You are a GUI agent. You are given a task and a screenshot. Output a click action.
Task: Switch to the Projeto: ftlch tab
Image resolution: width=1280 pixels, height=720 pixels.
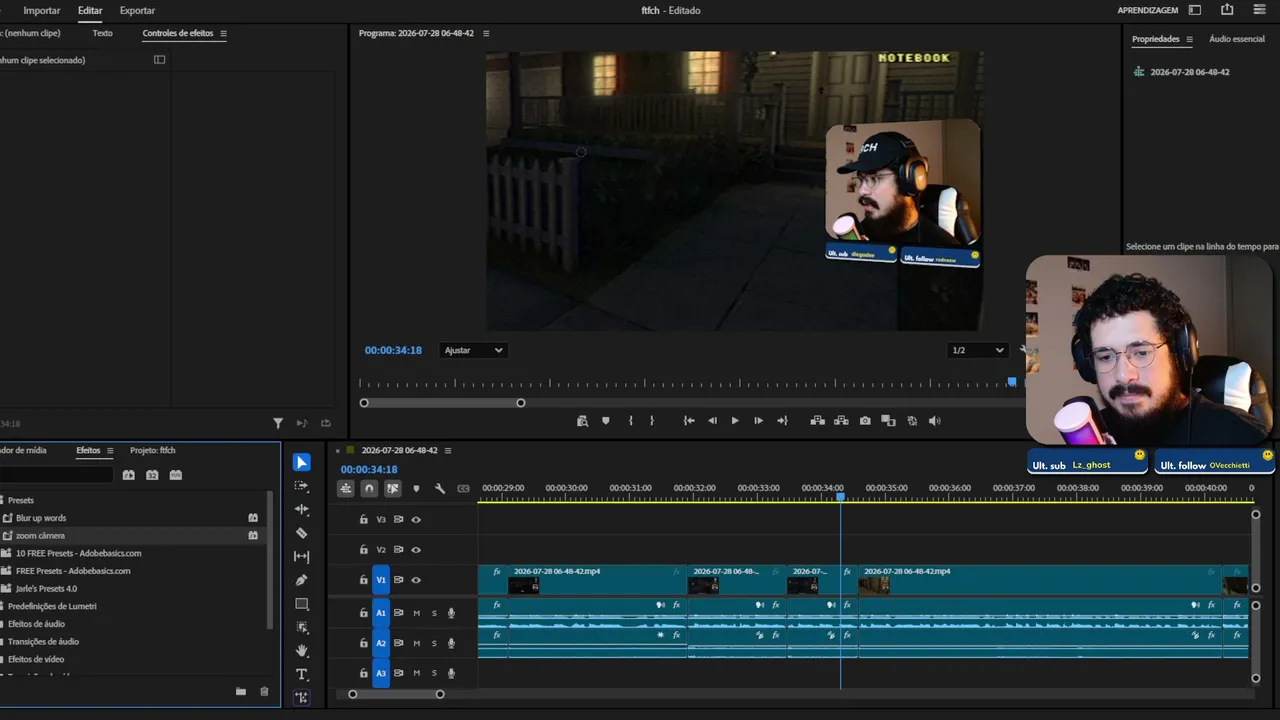(x=153, y=451)
